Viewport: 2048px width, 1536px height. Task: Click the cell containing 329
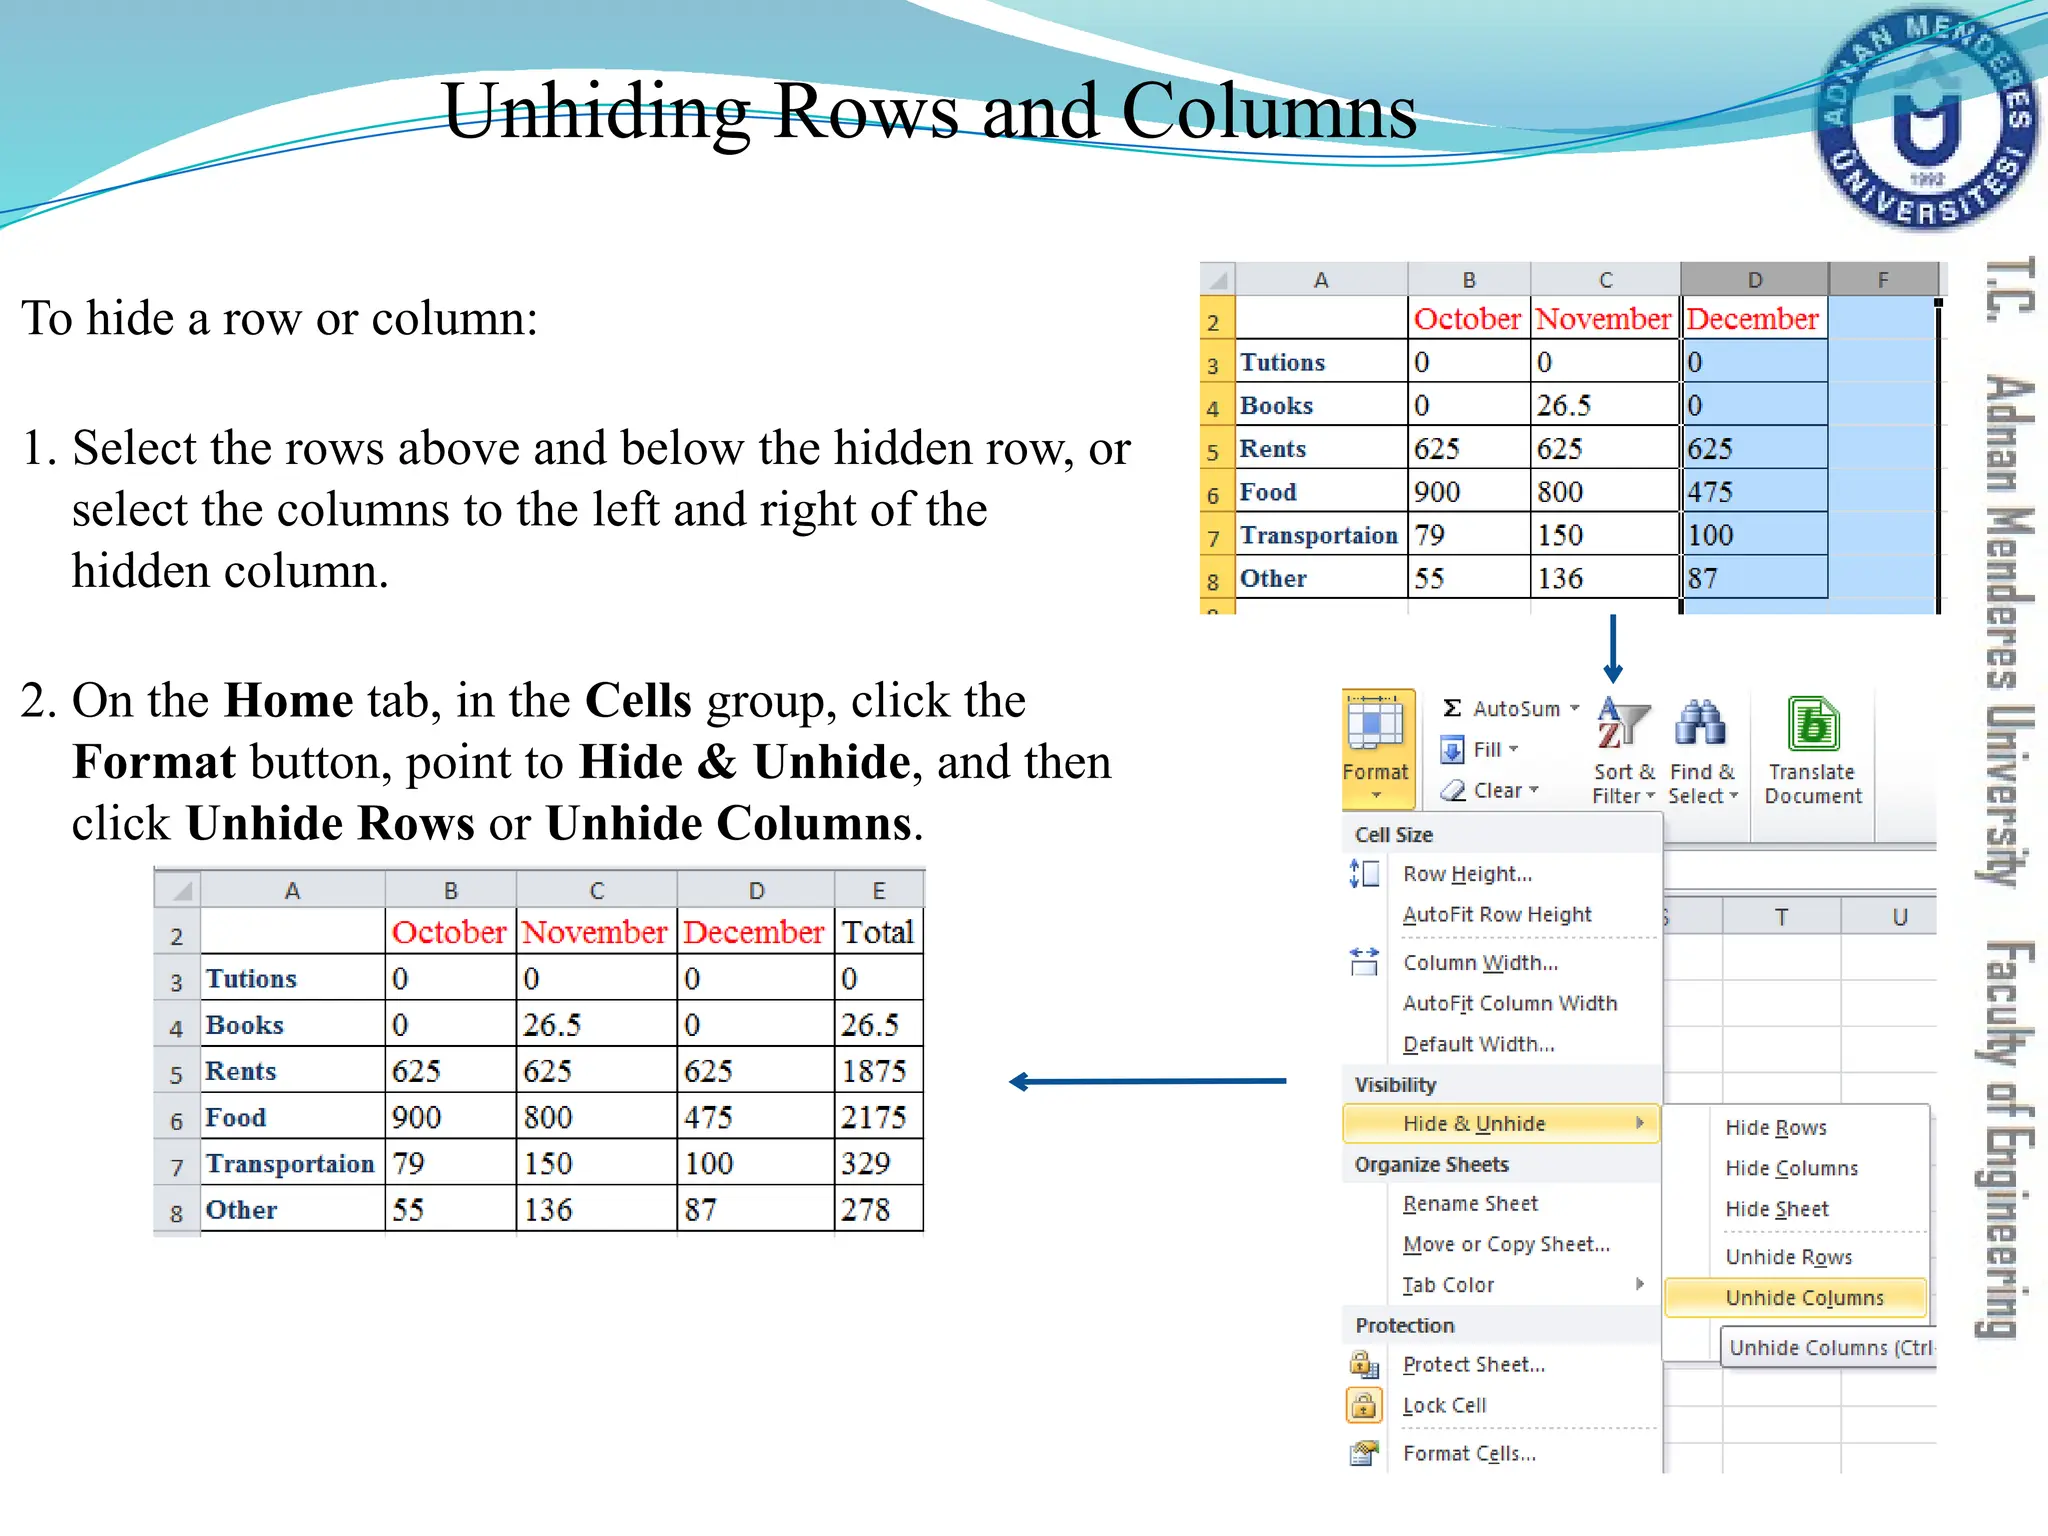click(x=879, y=1162)
